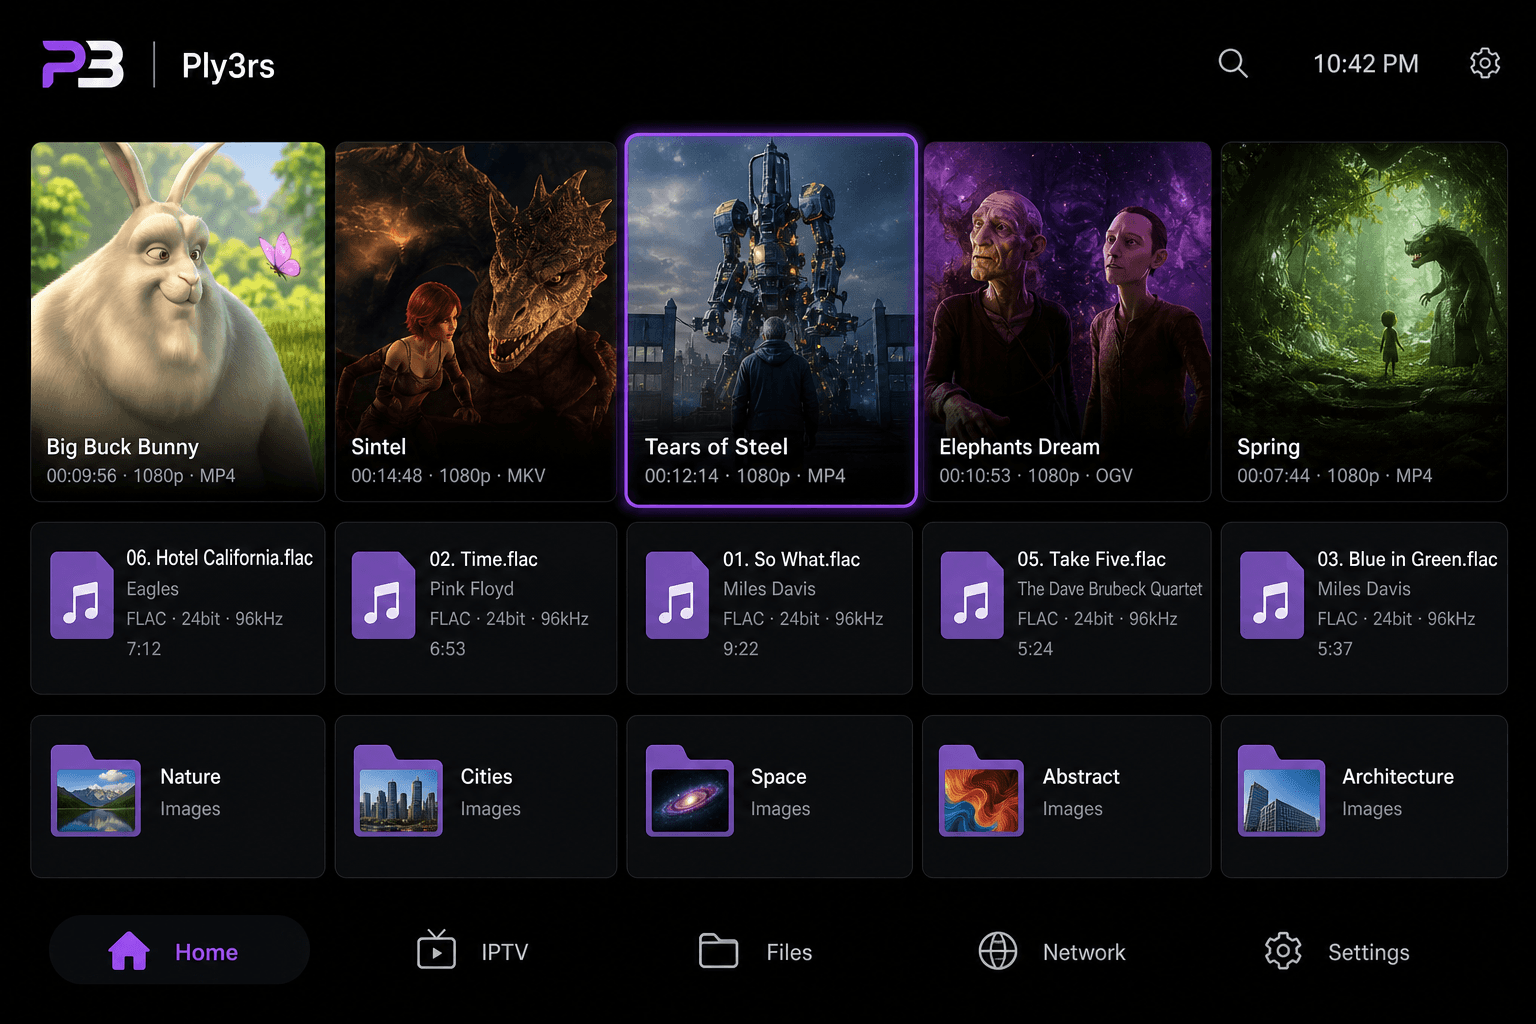
Task: Click the Ply3rs app title
Action: [x=228, y=66]
